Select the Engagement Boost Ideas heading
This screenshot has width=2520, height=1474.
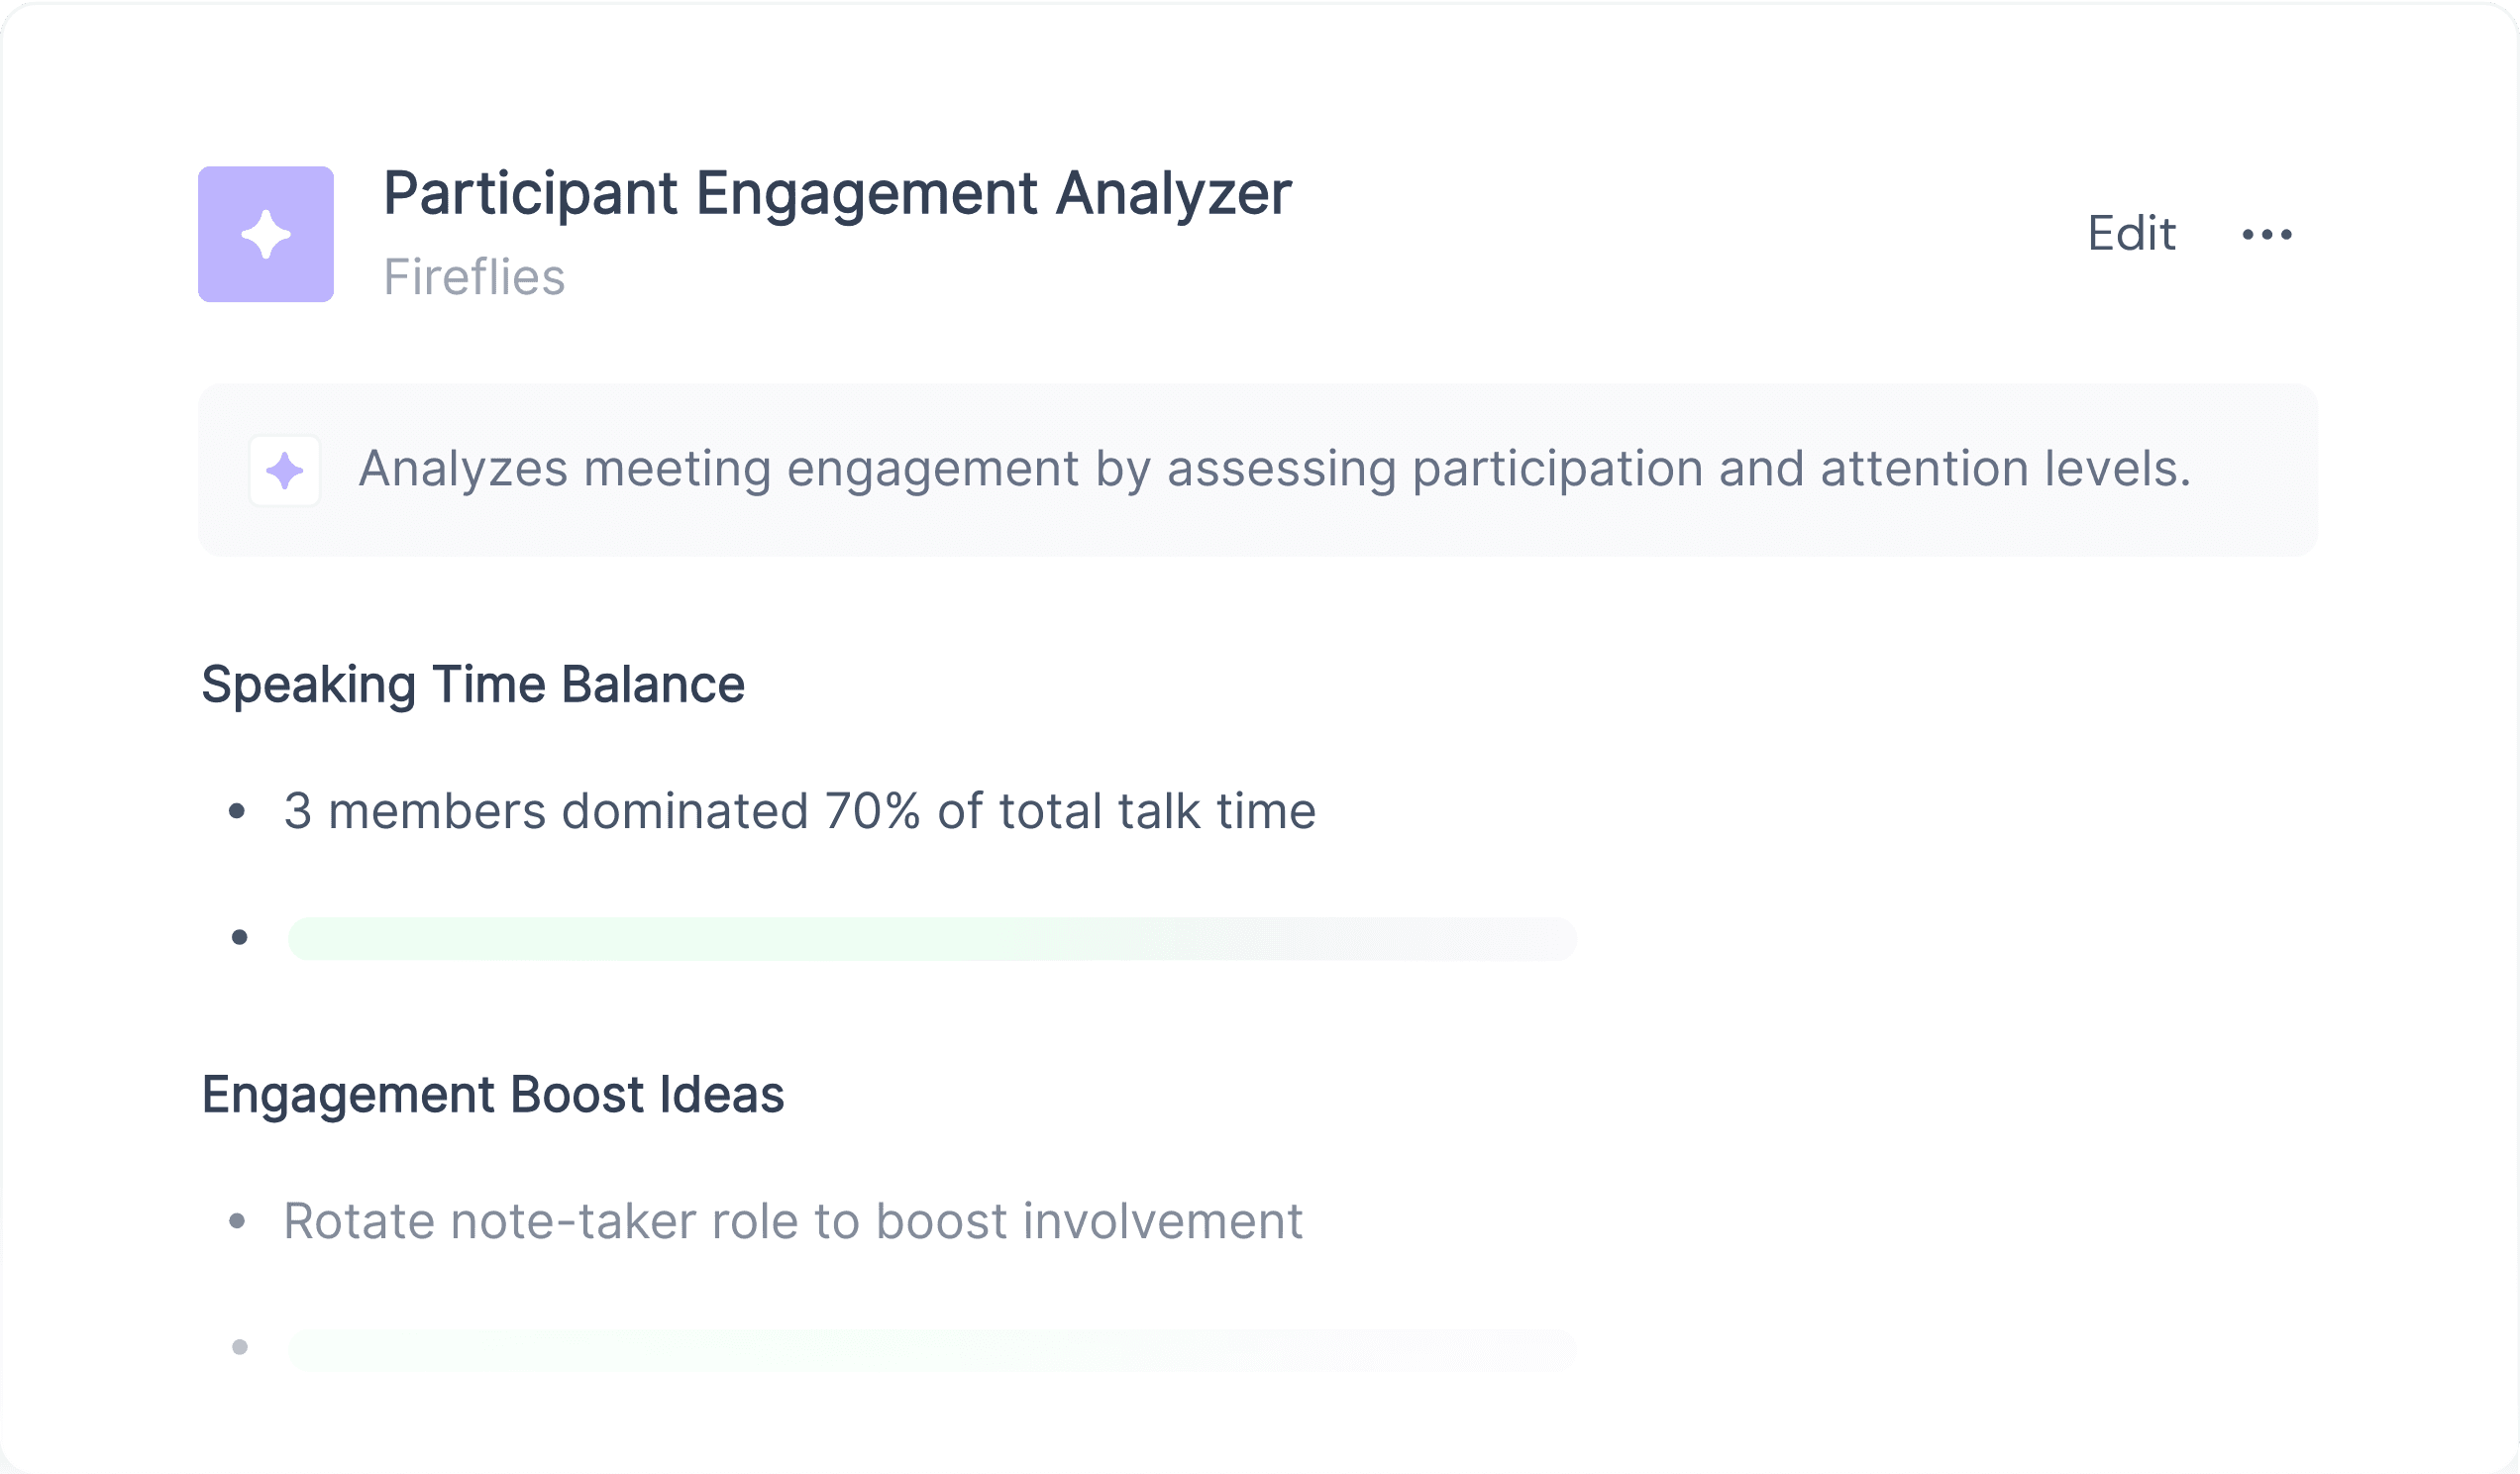pos(493,1094)
